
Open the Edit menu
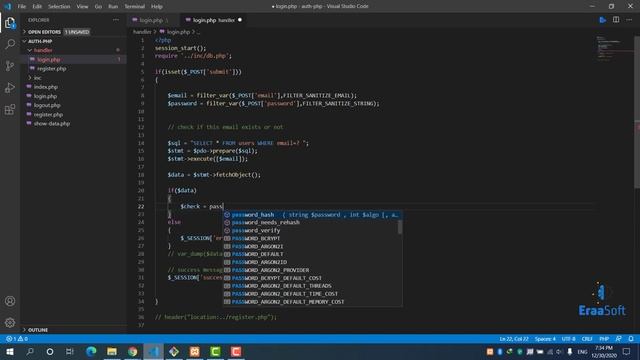point(37,7)
